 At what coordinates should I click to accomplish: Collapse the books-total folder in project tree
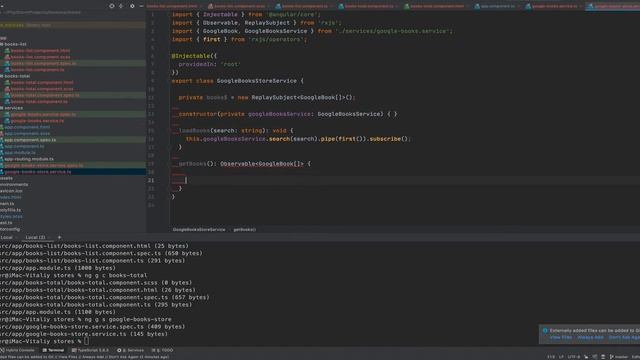coord(16,76)
